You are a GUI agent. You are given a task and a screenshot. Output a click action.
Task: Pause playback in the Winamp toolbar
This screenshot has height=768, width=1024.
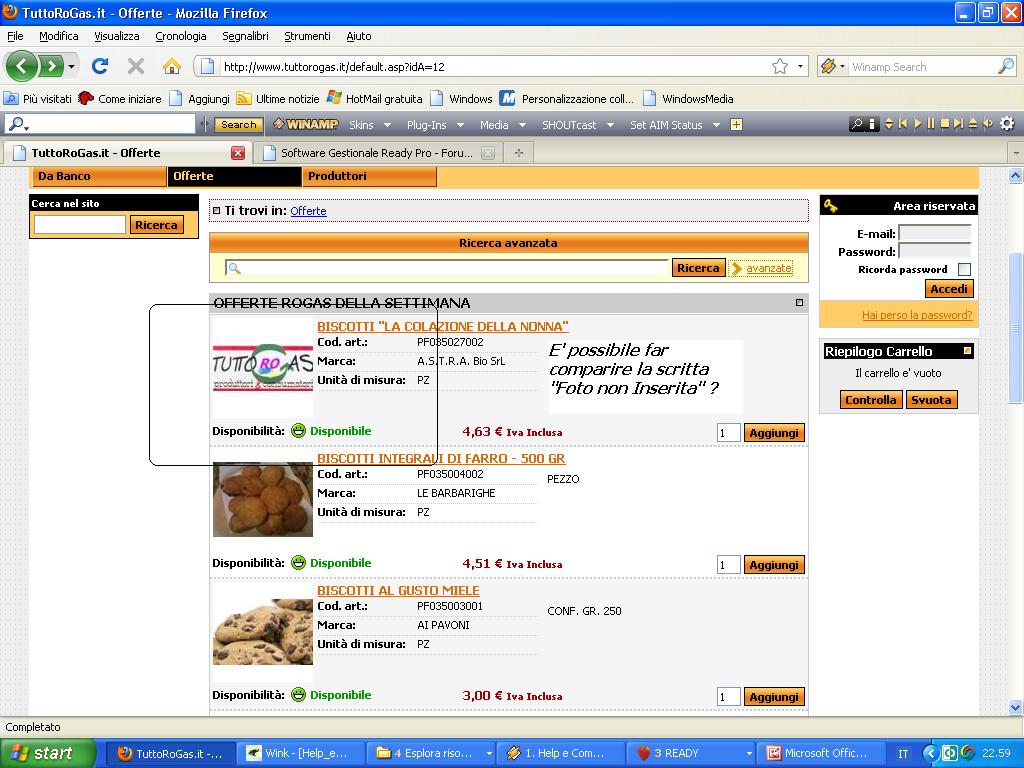[931, 124]
